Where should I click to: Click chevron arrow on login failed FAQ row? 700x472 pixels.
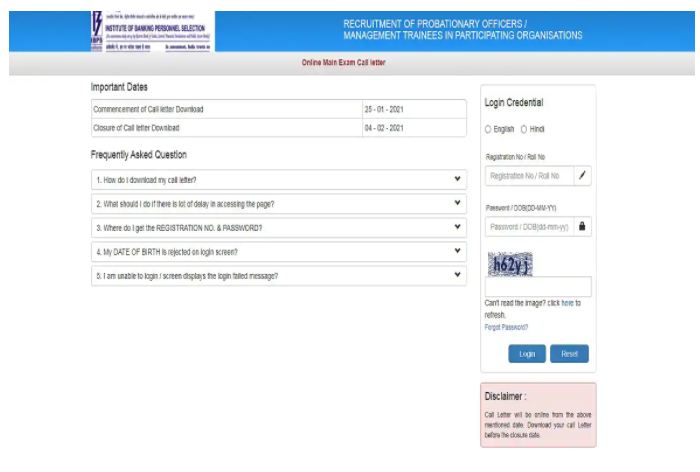(x=457, y=276)
